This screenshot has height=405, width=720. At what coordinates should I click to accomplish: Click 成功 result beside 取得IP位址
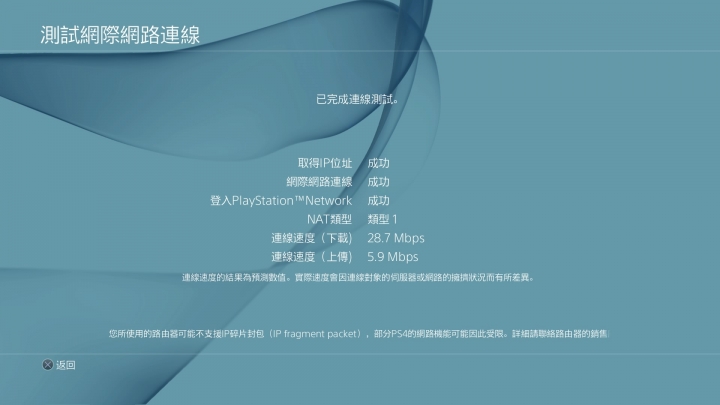378,163
